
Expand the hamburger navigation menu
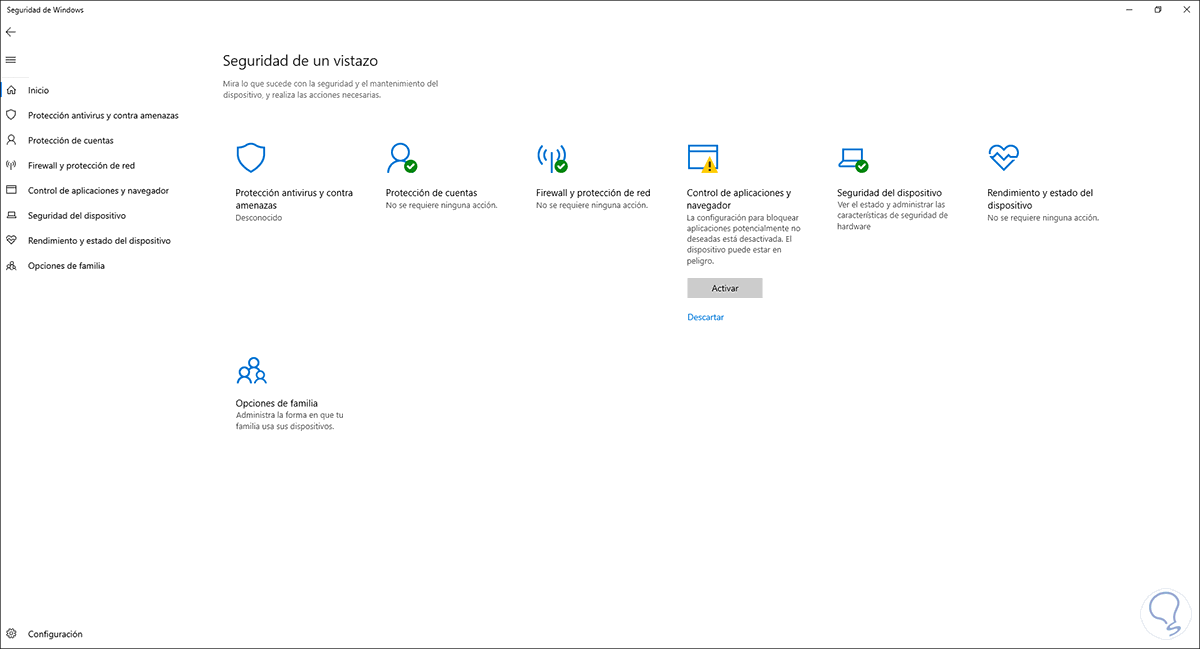11,60
